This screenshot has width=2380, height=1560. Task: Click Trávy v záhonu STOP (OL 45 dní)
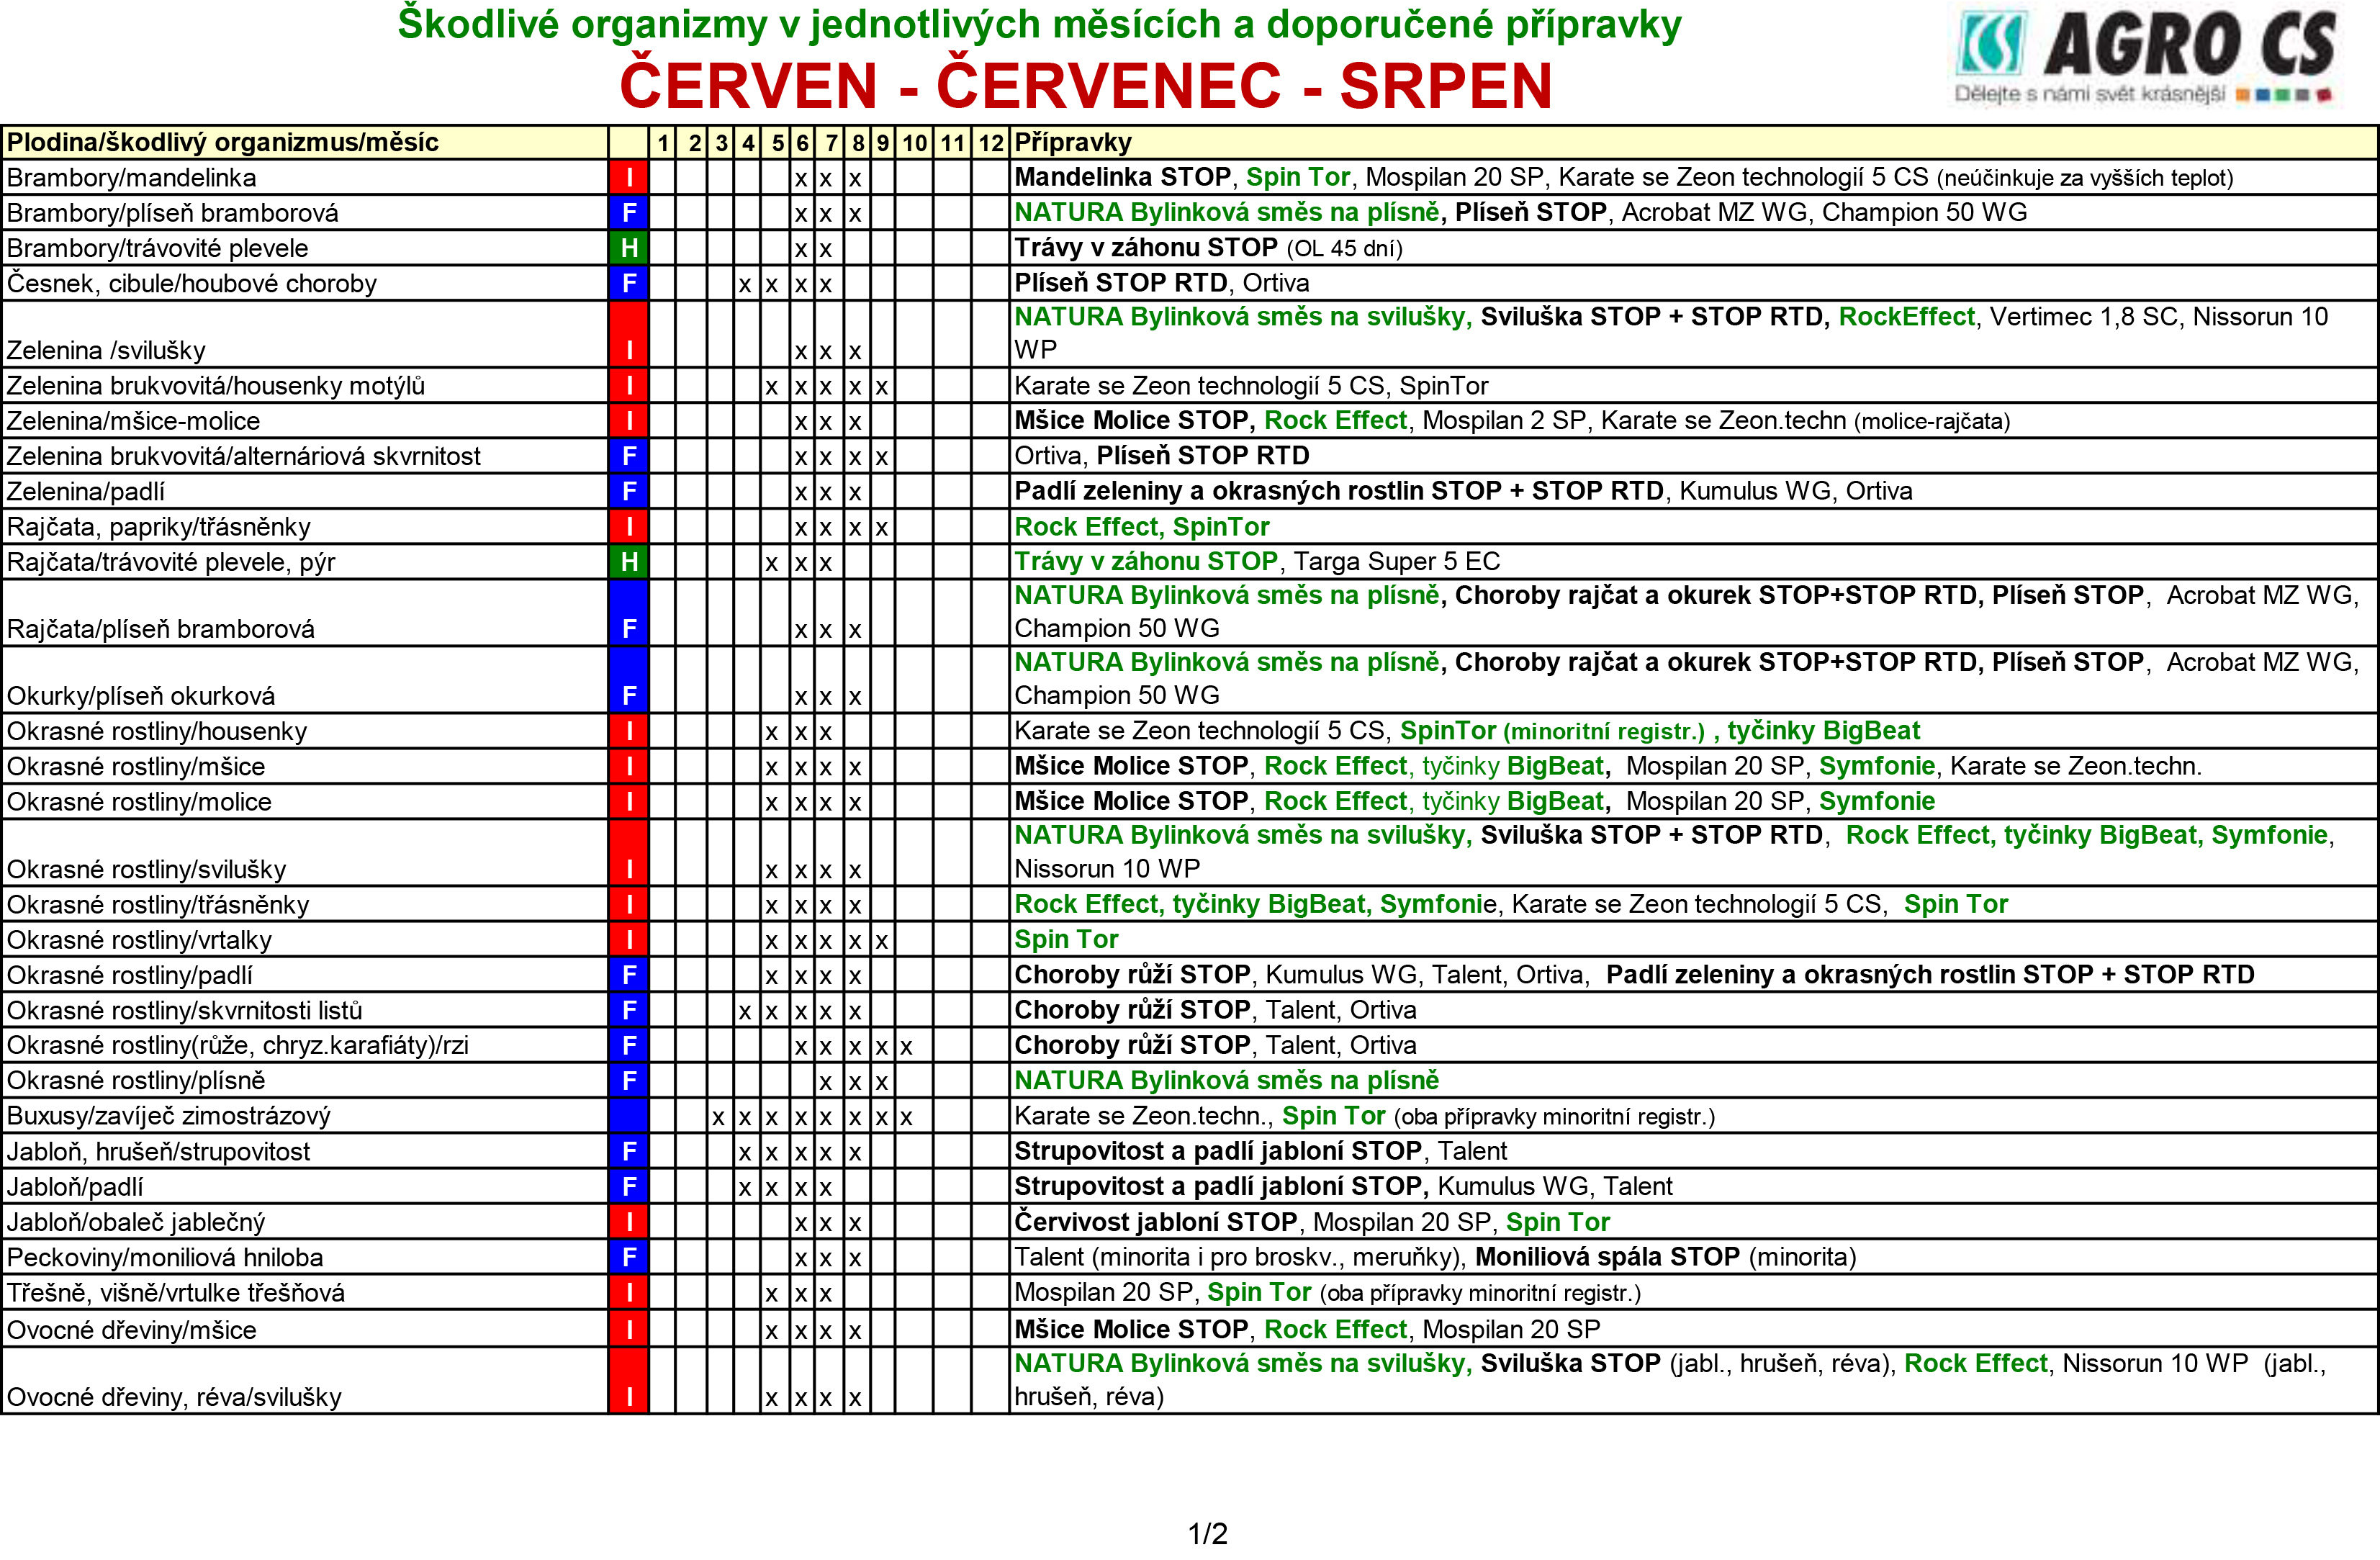(x=1208, y=248)
